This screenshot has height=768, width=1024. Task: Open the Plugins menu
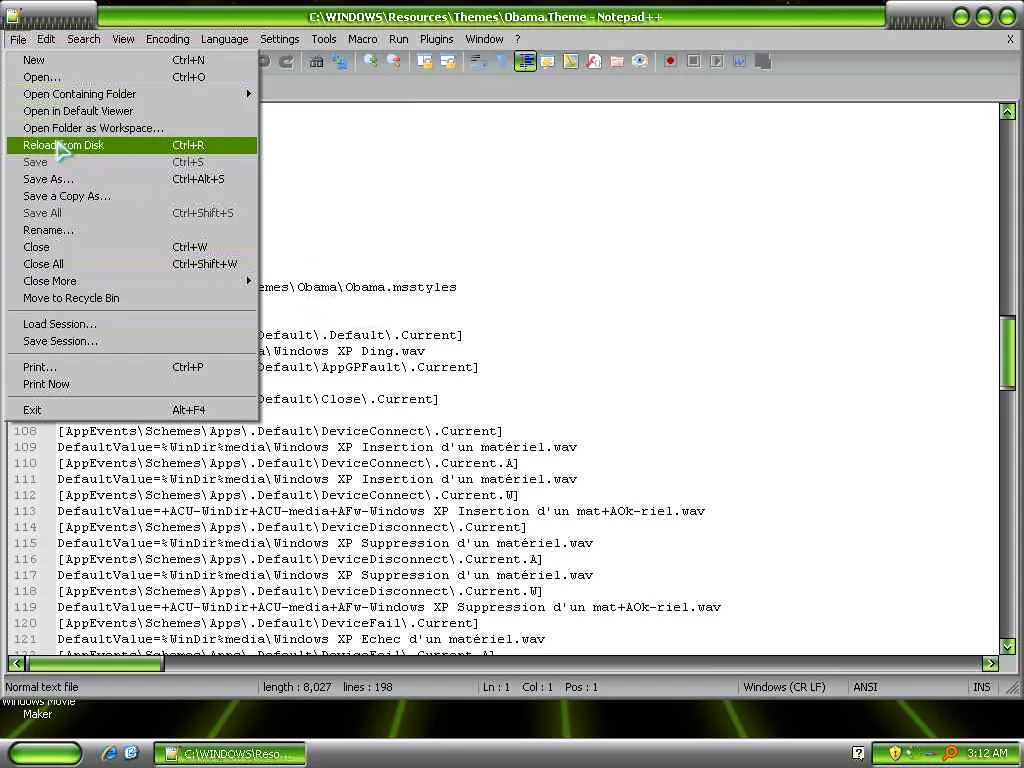[436, 39]
